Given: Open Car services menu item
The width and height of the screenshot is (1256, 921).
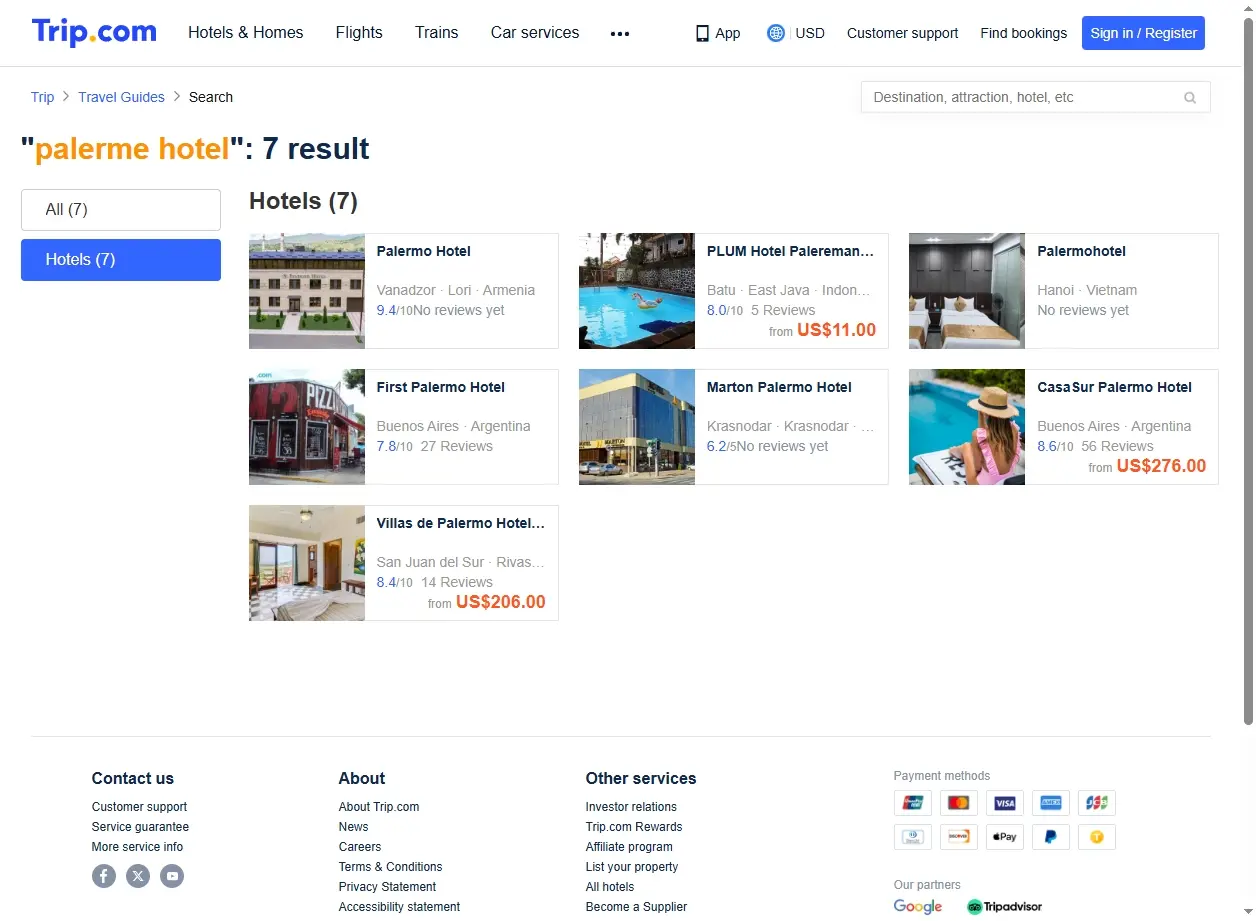Looking at the screenshot, I should 535,33.
